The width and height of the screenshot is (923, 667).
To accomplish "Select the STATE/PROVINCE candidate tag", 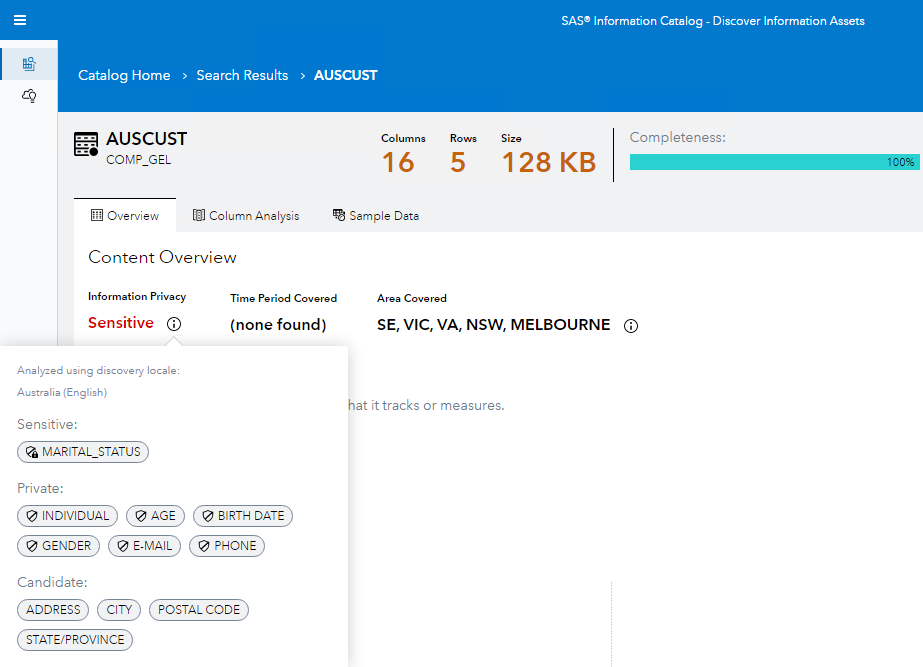I will [75, 639].
